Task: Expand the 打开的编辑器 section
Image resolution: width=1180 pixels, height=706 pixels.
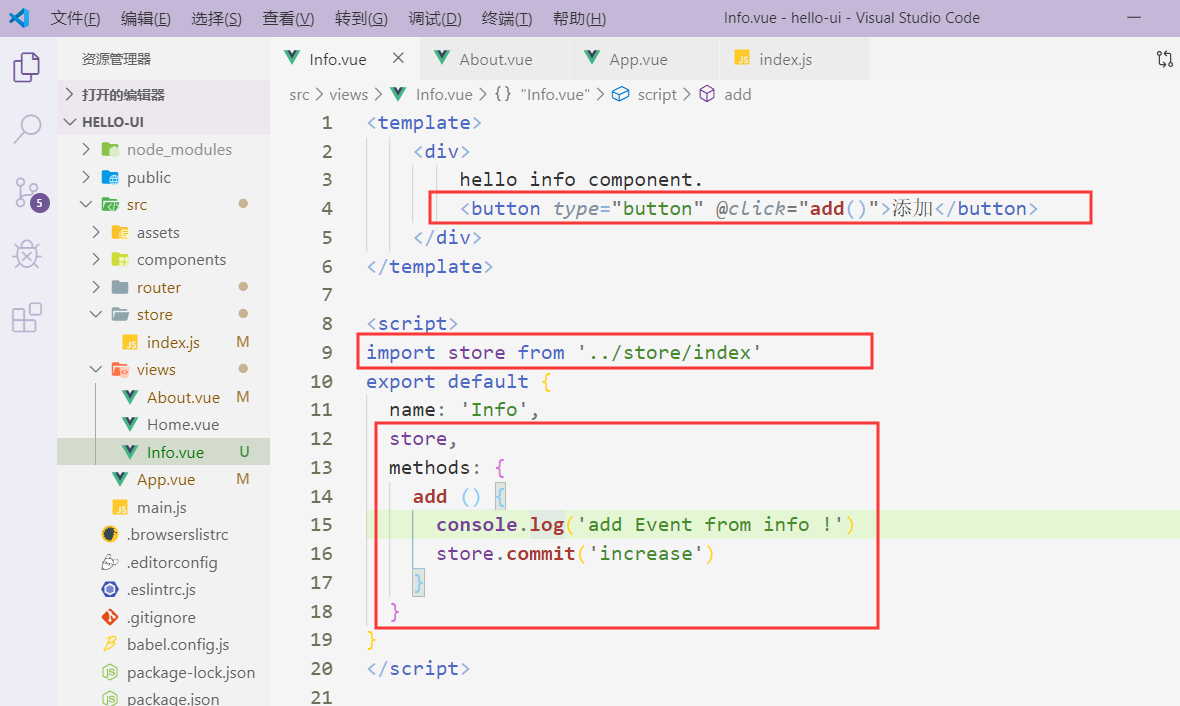Action: tap(163, 95)
